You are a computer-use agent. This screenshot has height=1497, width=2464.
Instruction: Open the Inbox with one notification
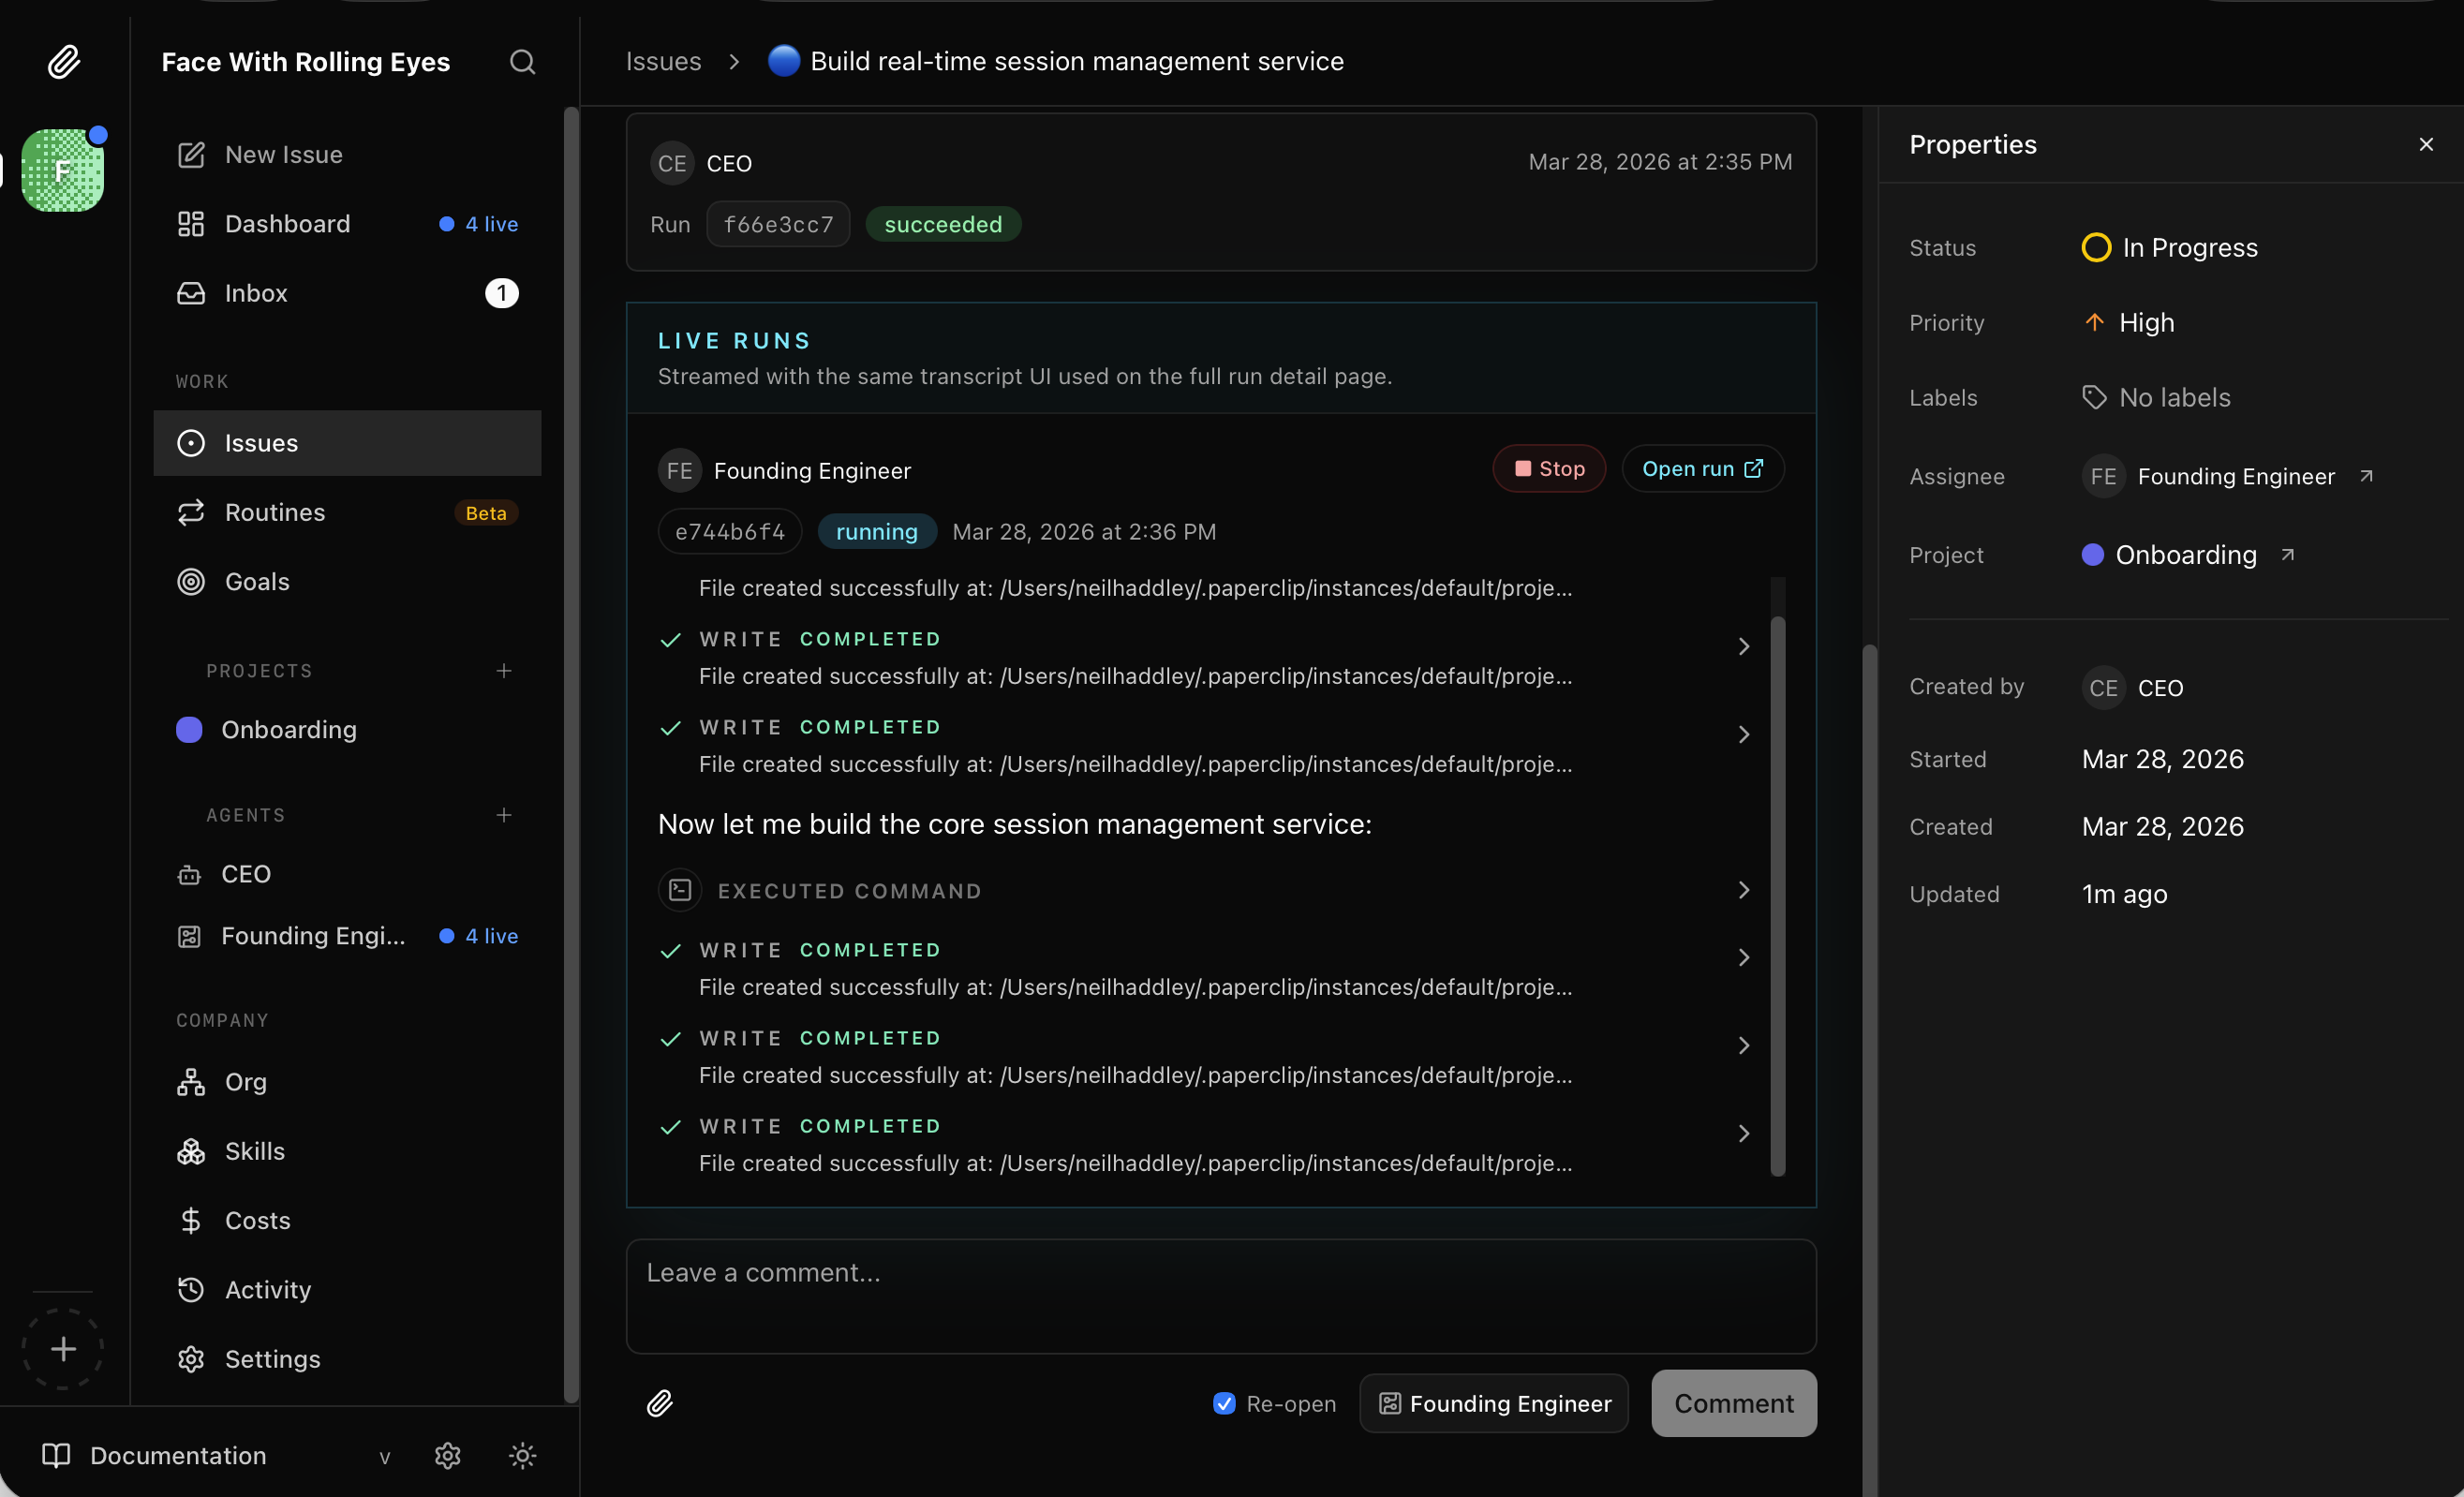256,293
